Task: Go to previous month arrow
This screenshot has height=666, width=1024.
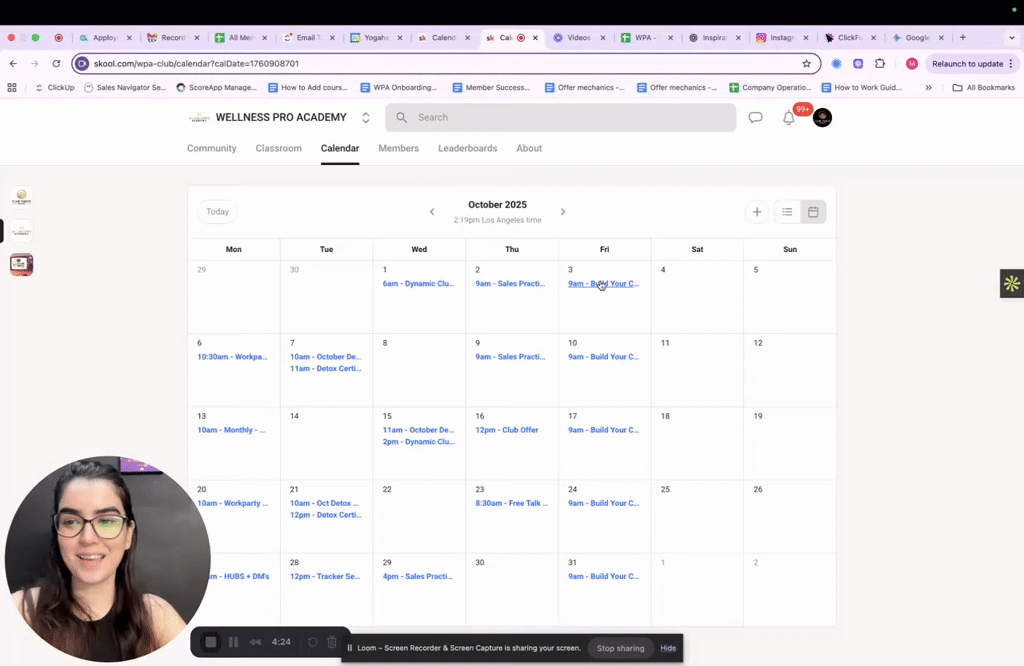Action: pos(432,212)
